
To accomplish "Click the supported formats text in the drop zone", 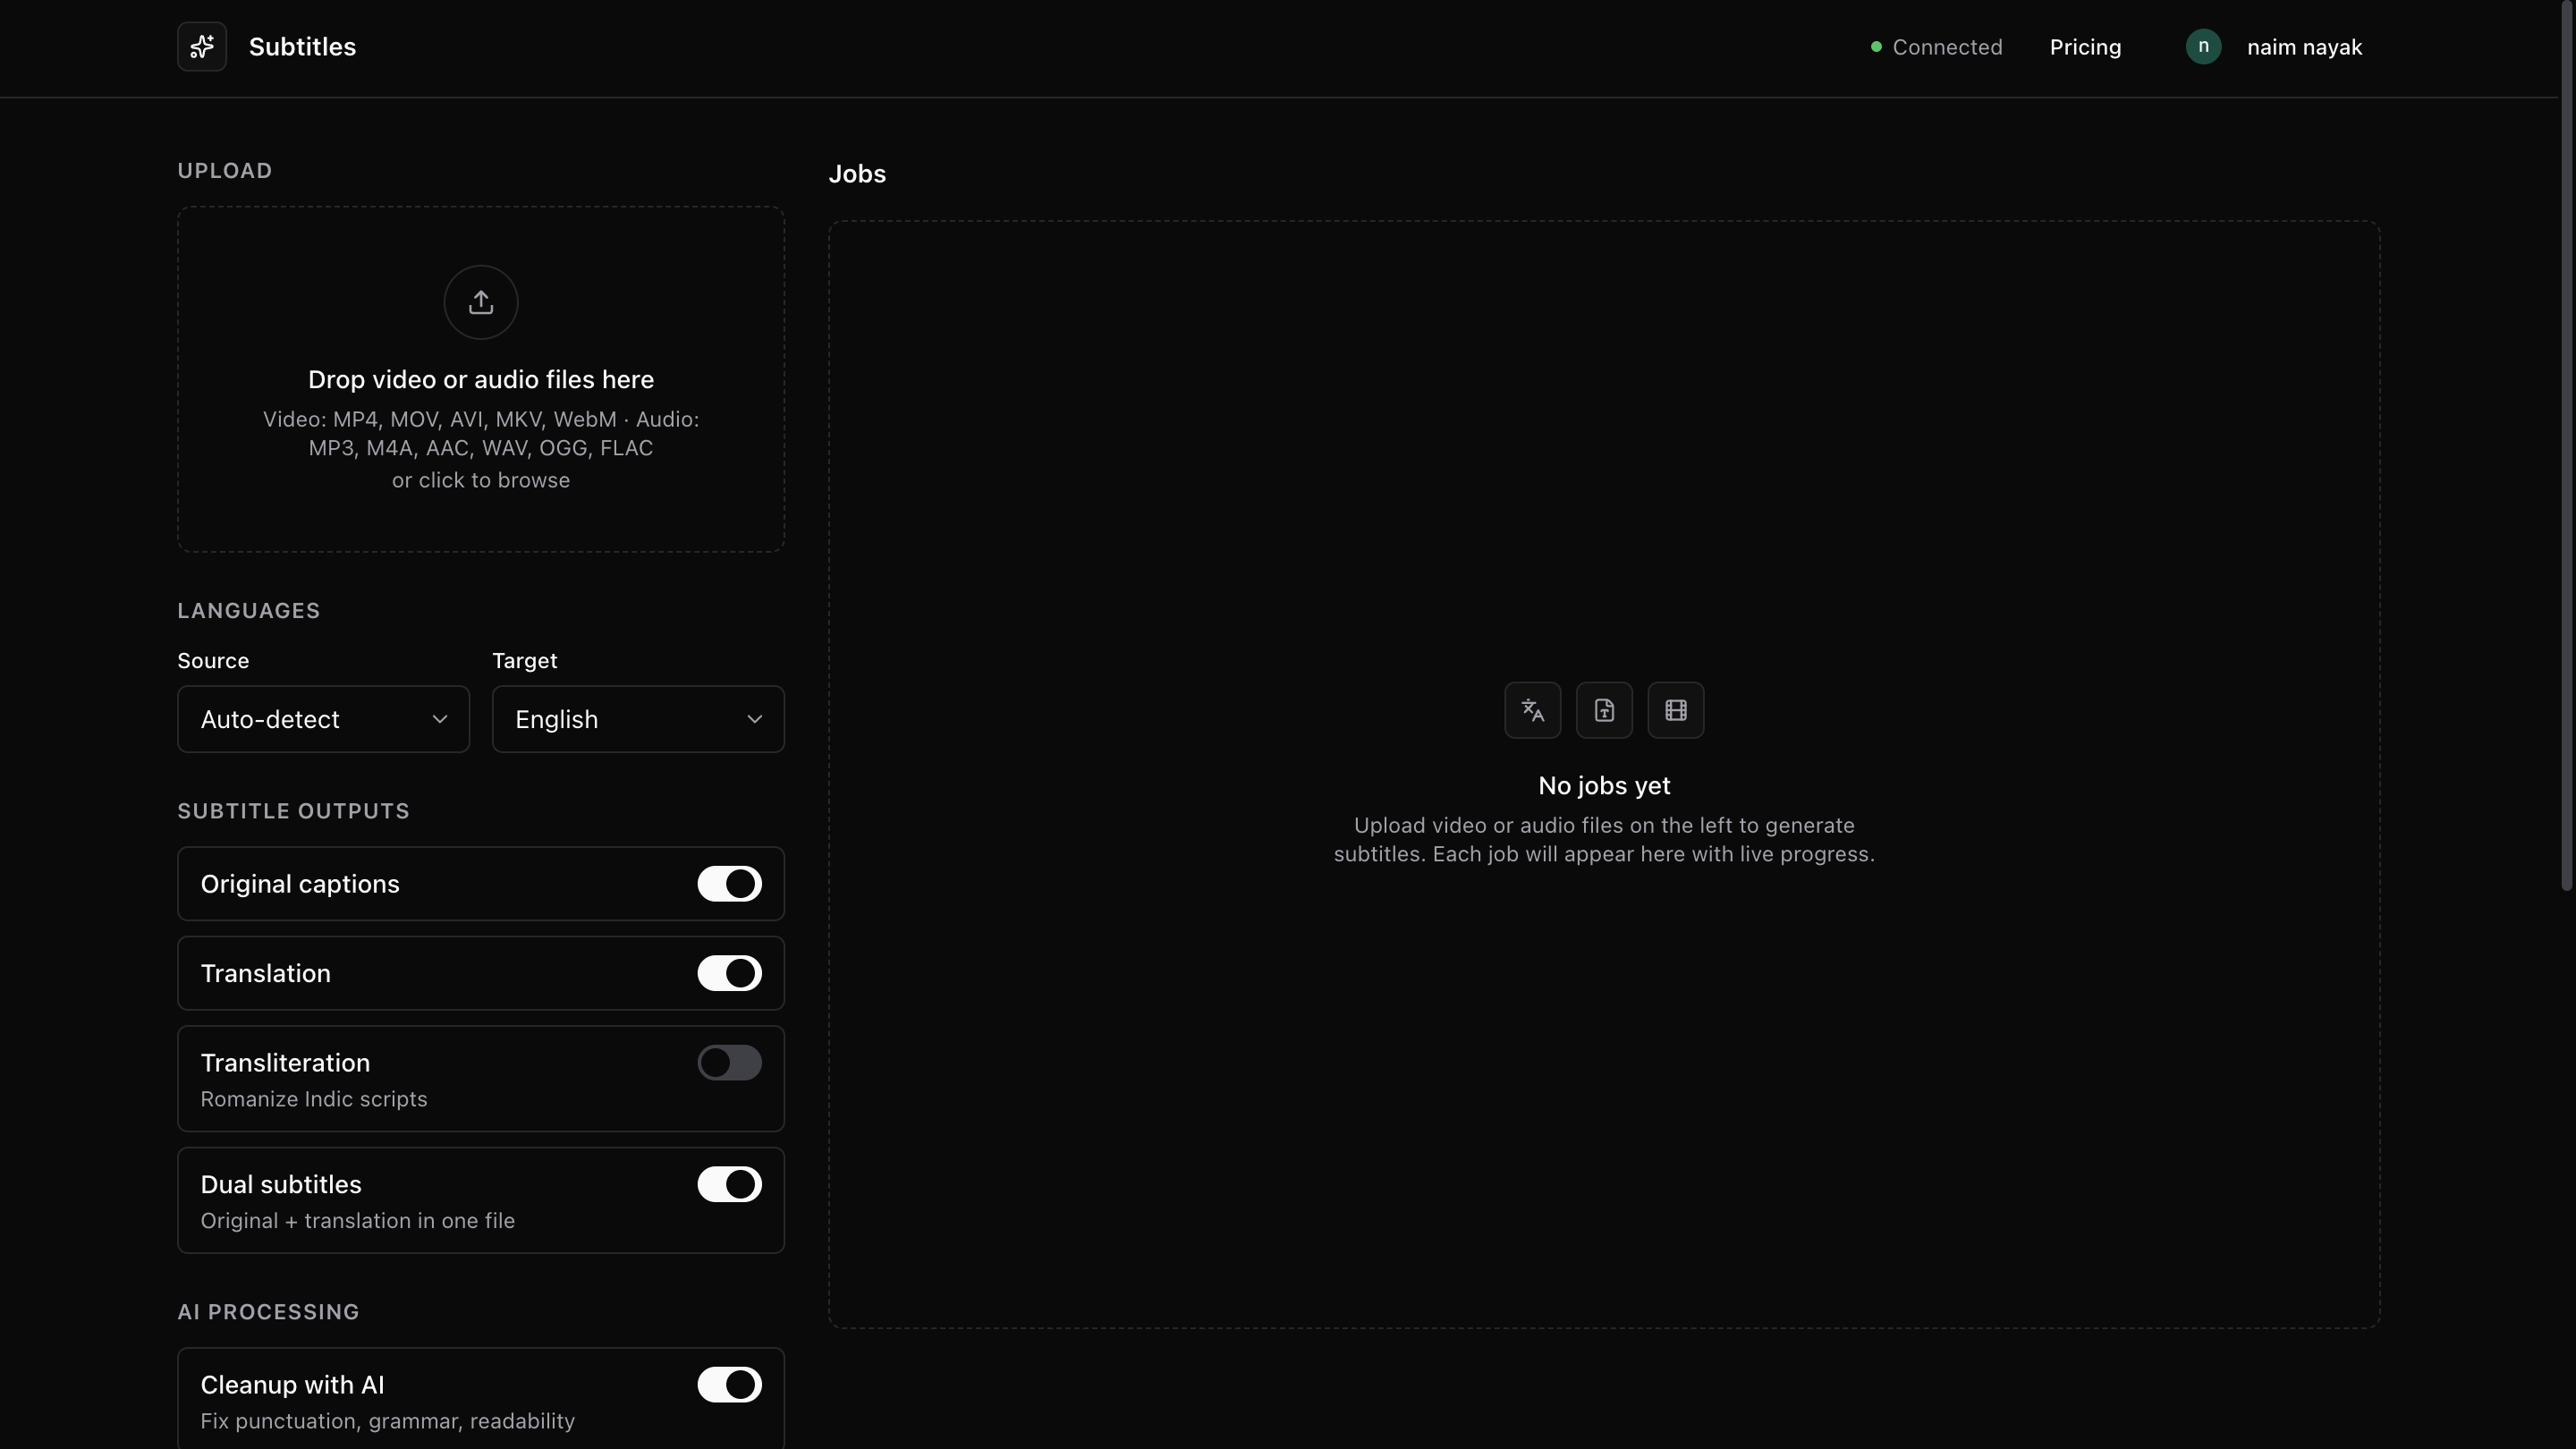I will [481, 434].
